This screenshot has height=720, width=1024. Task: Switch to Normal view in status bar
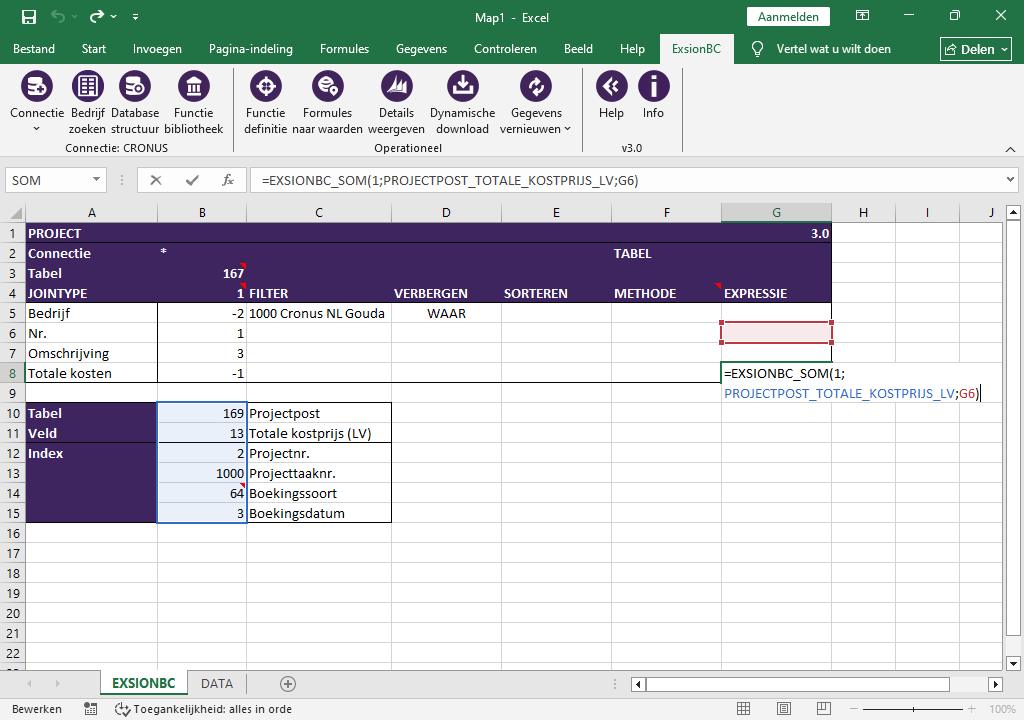[743, 709]
